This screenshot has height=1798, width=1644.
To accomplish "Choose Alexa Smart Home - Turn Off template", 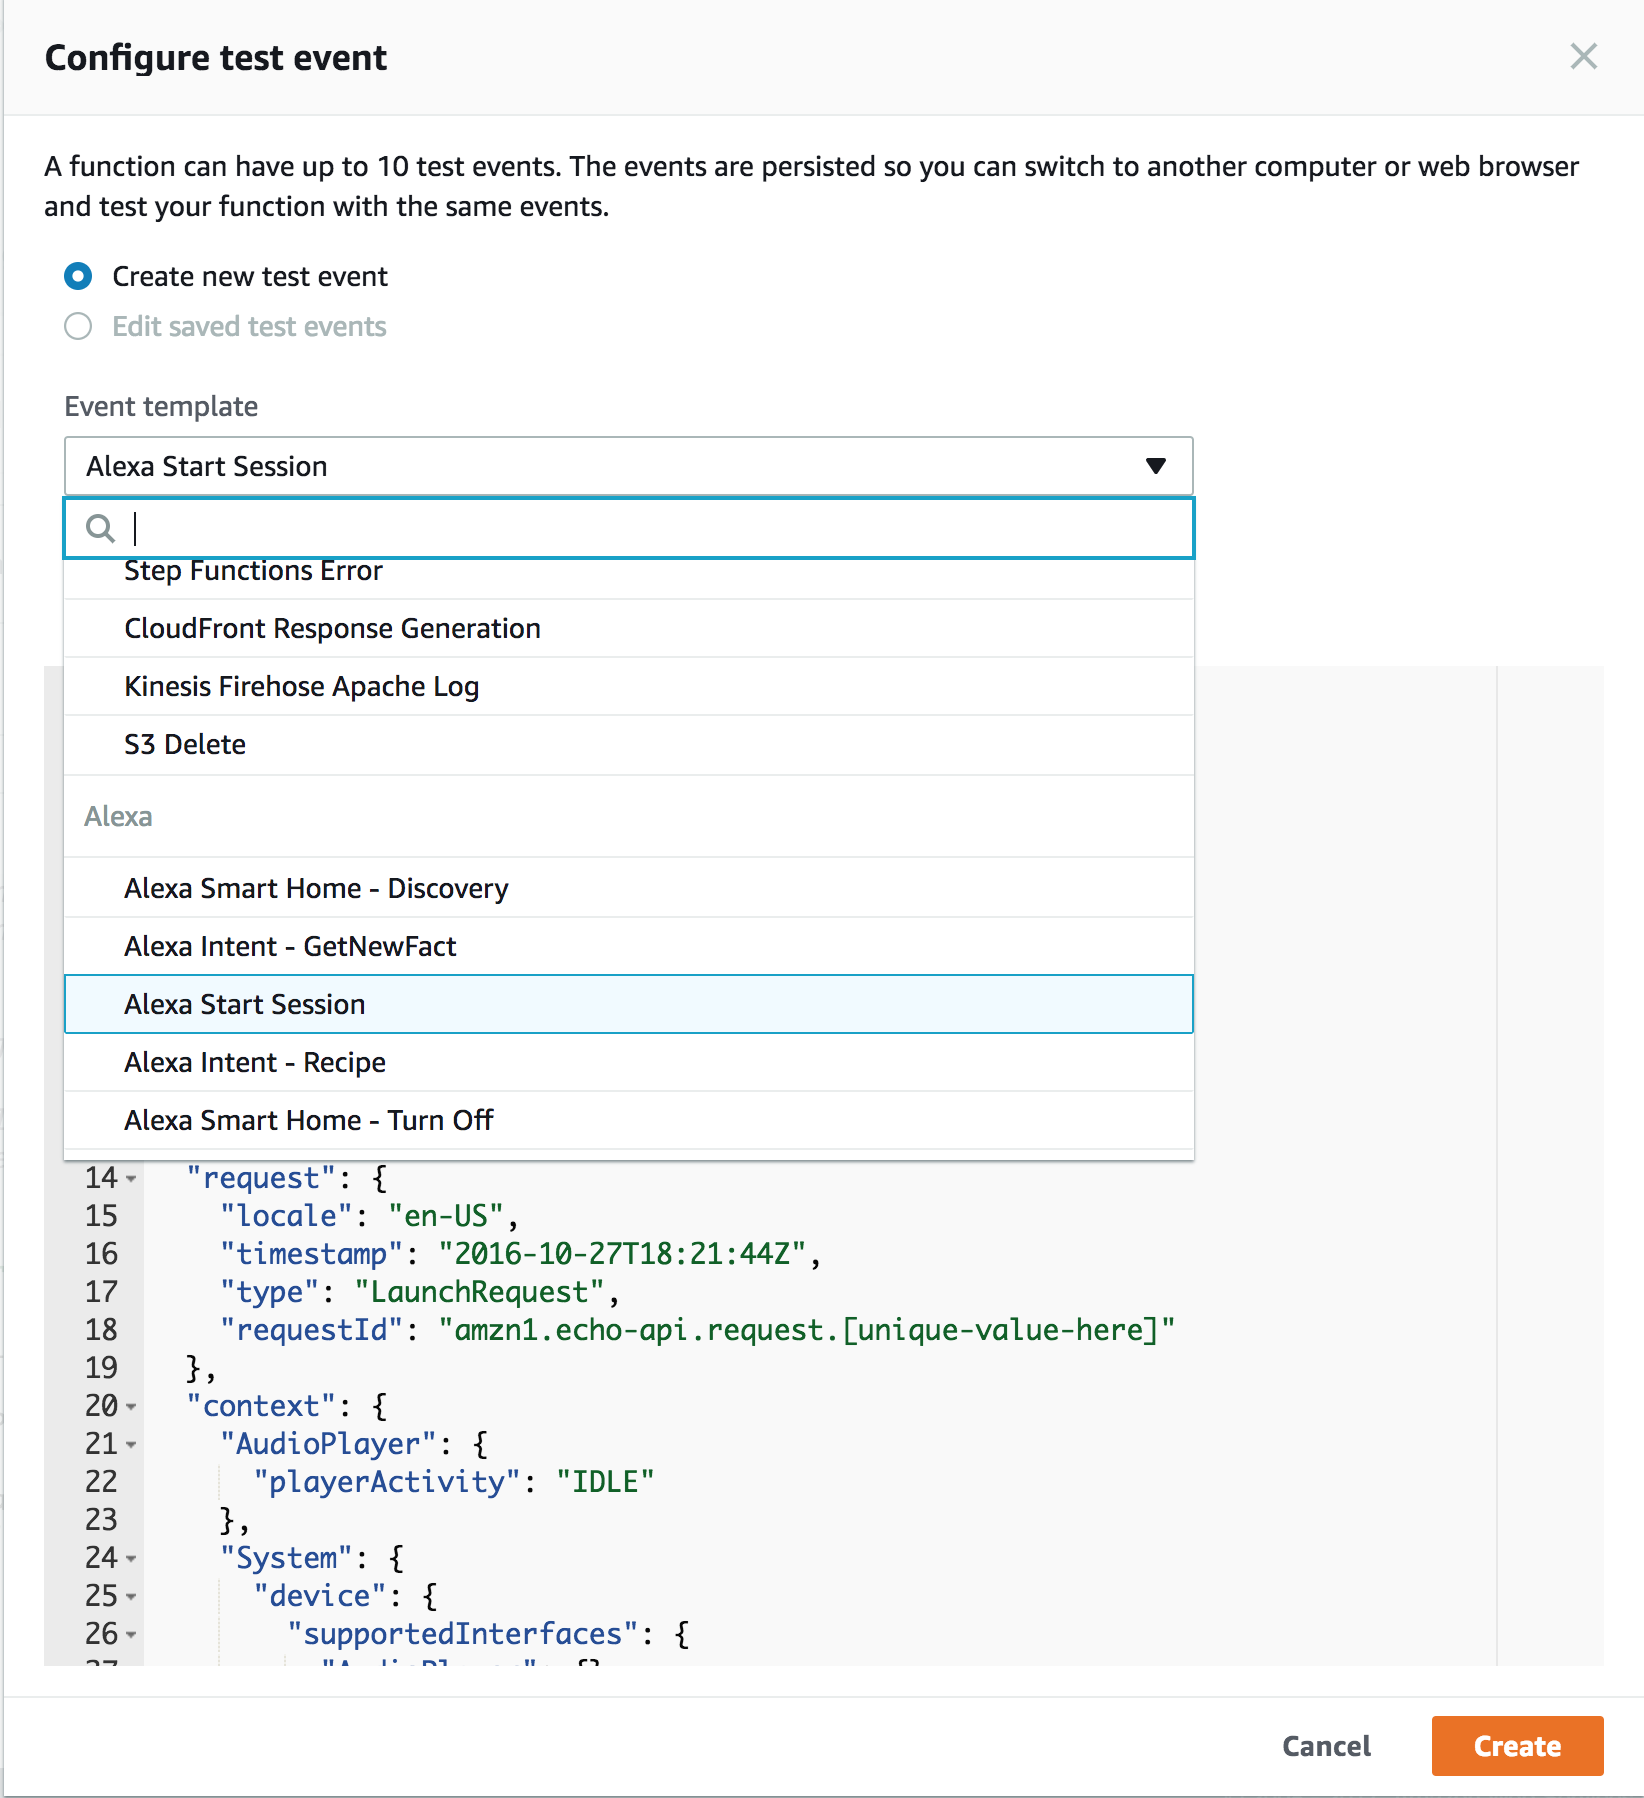I will pyautogui.click(x=629, y=1120).
